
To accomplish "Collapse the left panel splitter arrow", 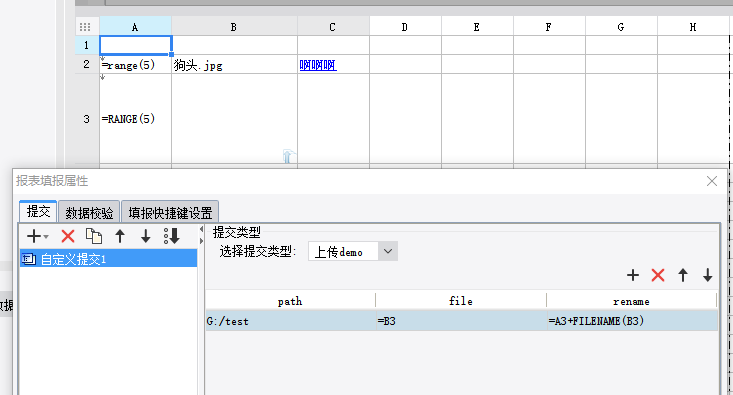I will click(201, 229).
